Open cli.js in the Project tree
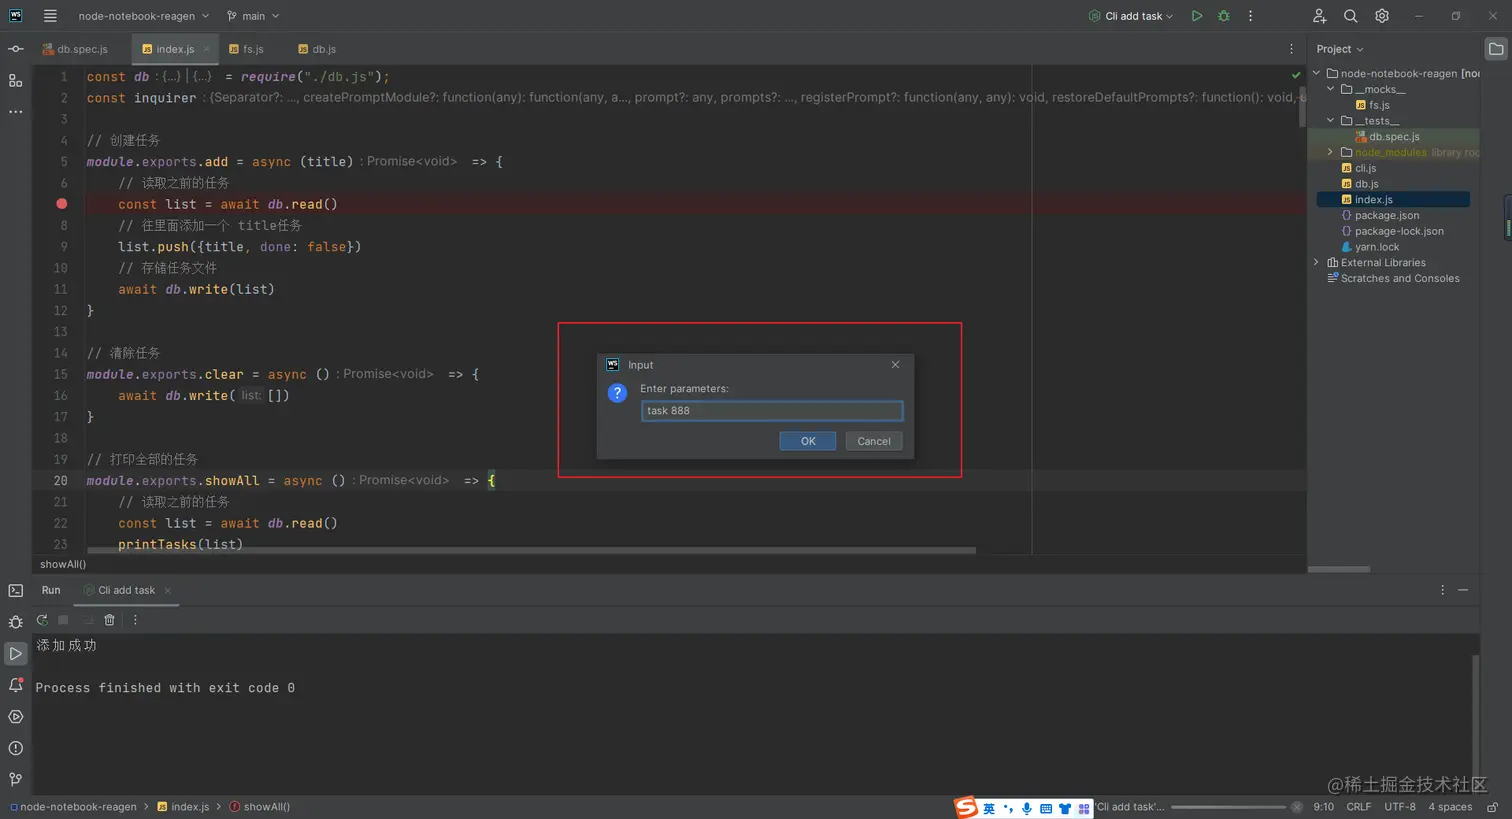This screenshot has height=819, width=1512. coord(1358,168)
